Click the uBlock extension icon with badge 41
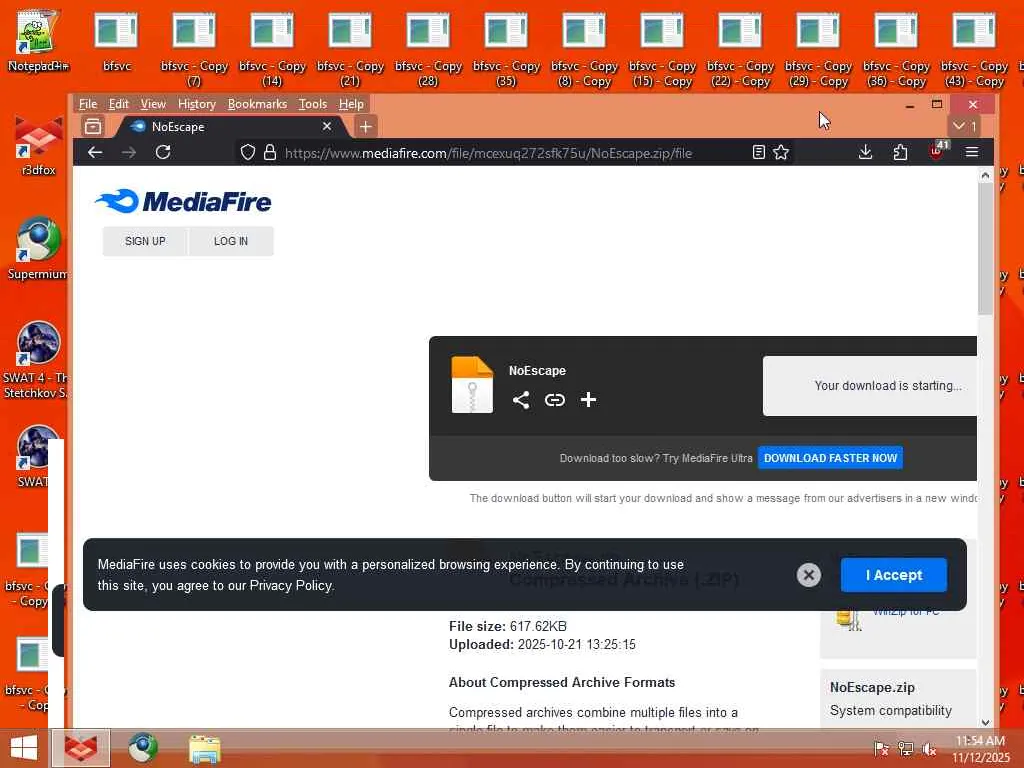Screen dimensions: 1024x768 click(x=937, y=151)
